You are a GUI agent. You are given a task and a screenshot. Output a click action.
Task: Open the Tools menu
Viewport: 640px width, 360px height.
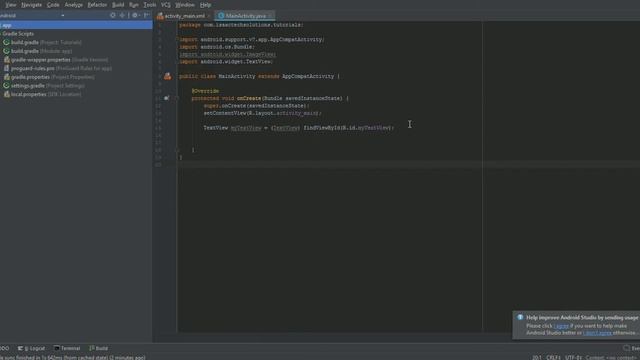(150, 5)
